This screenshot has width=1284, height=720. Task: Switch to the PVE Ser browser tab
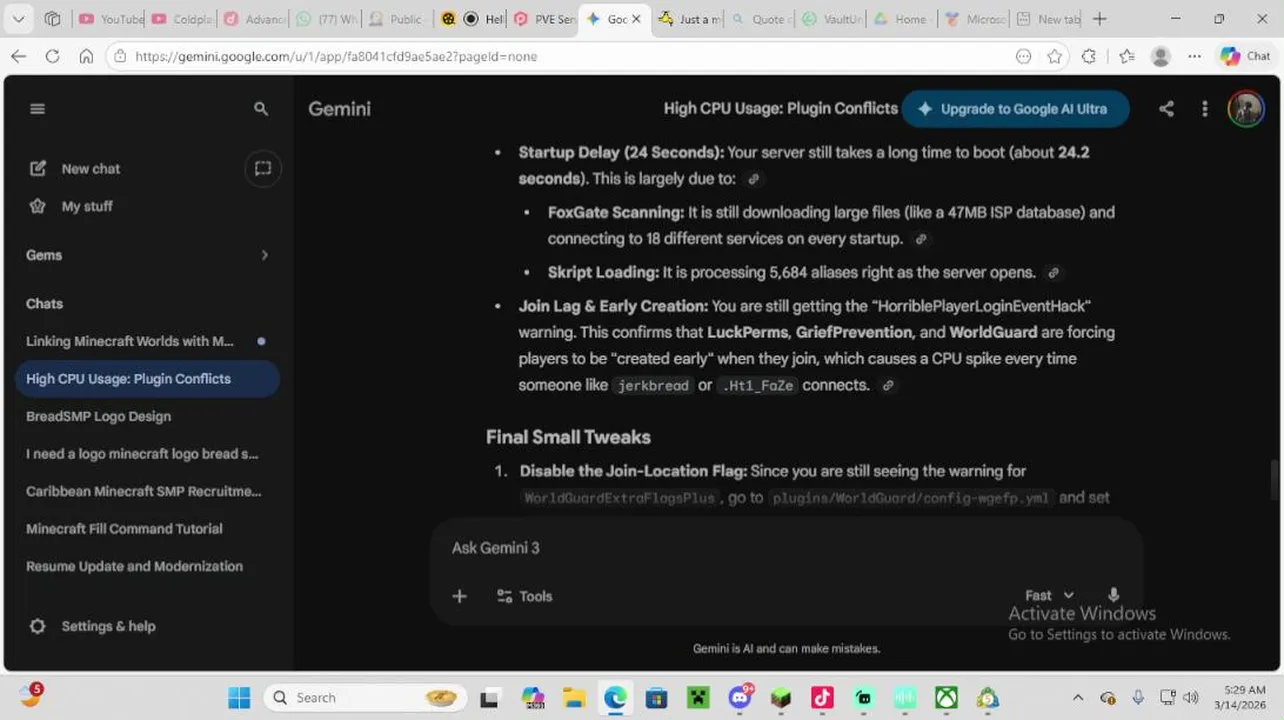[x=543, y=19]
